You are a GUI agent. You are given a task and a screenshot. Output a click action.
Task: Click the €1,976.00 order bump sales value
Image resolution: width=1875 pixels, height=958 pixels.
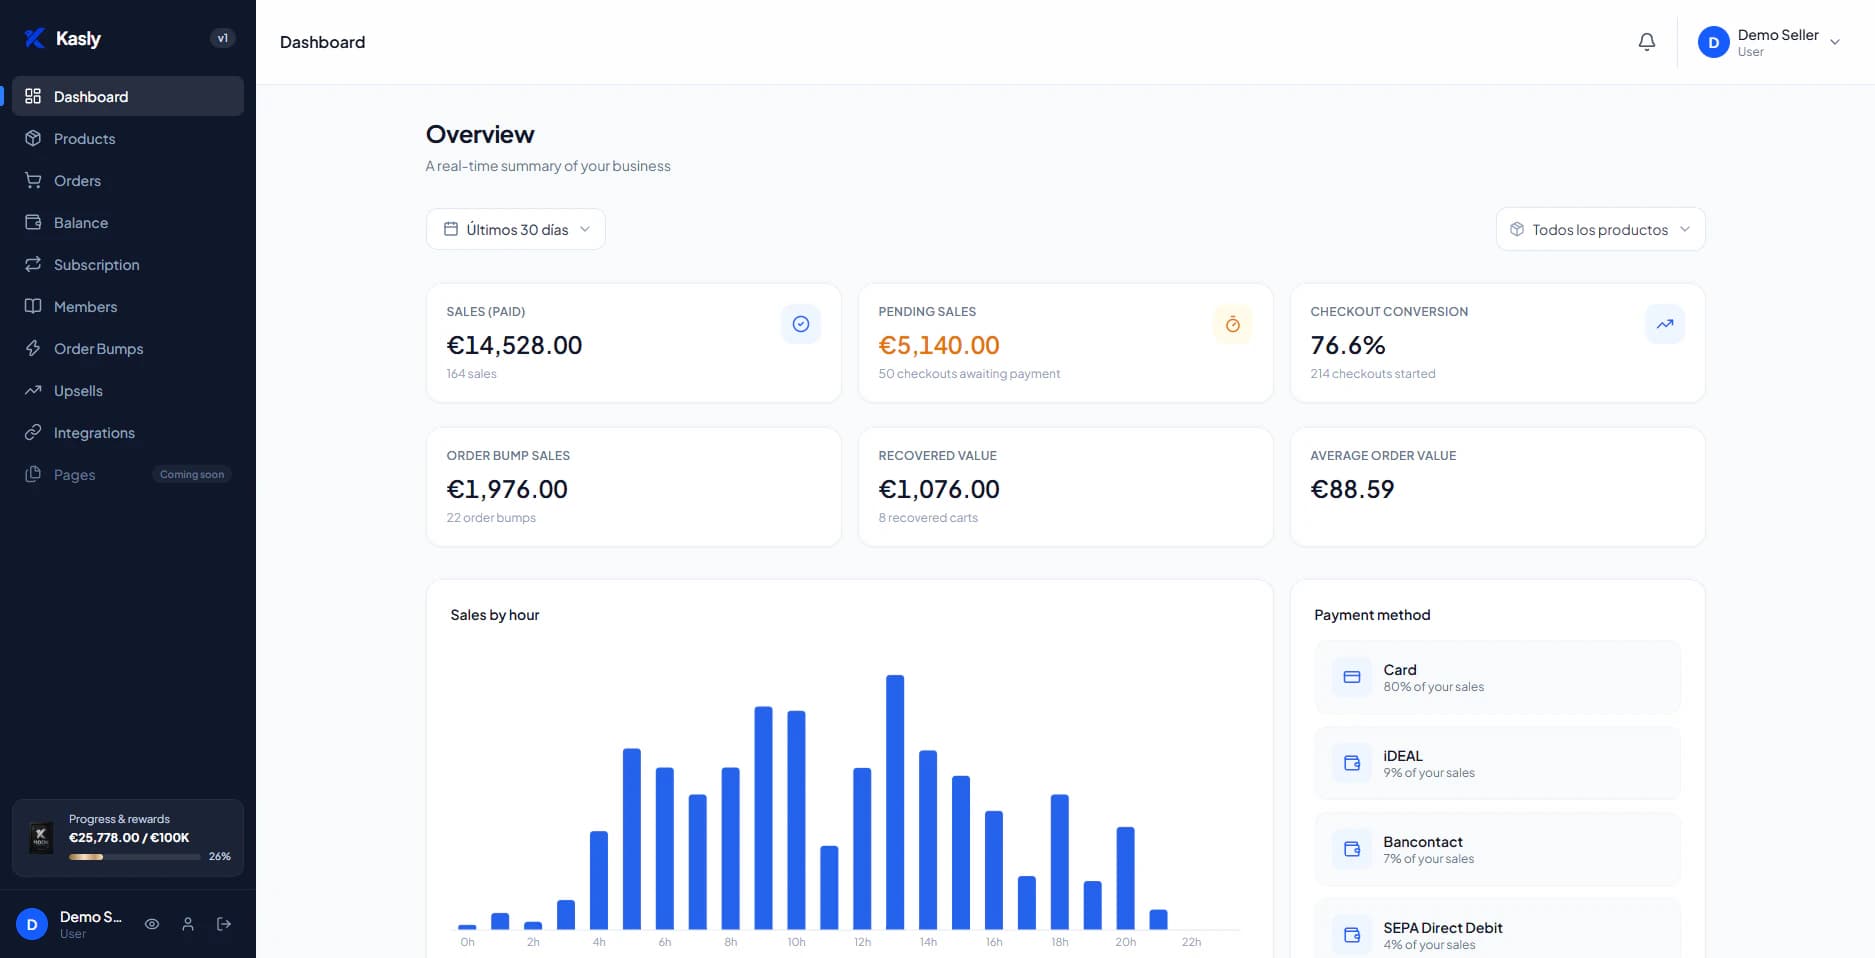pos(507,489)
